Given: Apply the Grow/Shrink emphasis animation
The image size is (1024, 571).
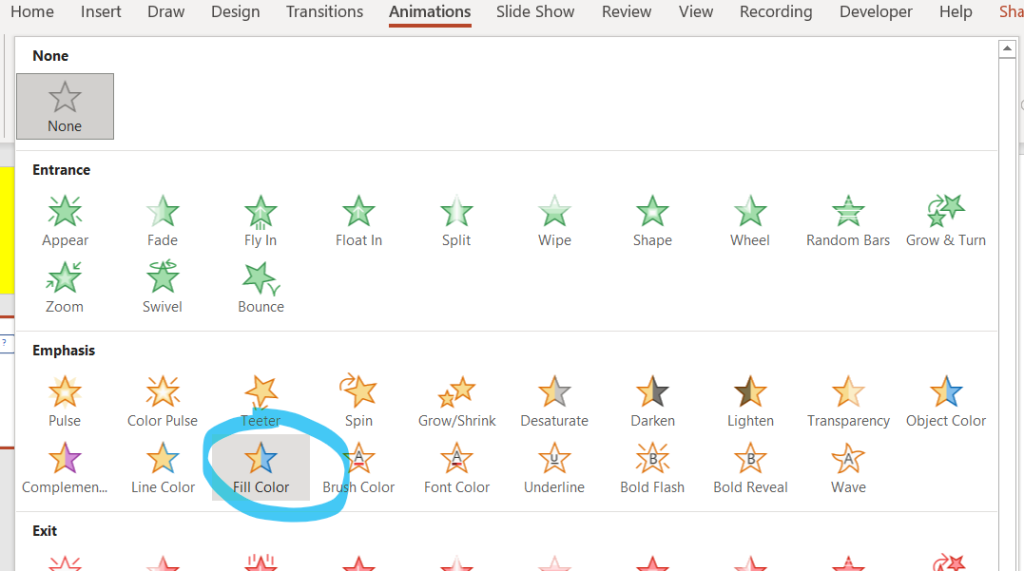Looking at the screenshot, I should pyautogui.click(x=456, y=401).
